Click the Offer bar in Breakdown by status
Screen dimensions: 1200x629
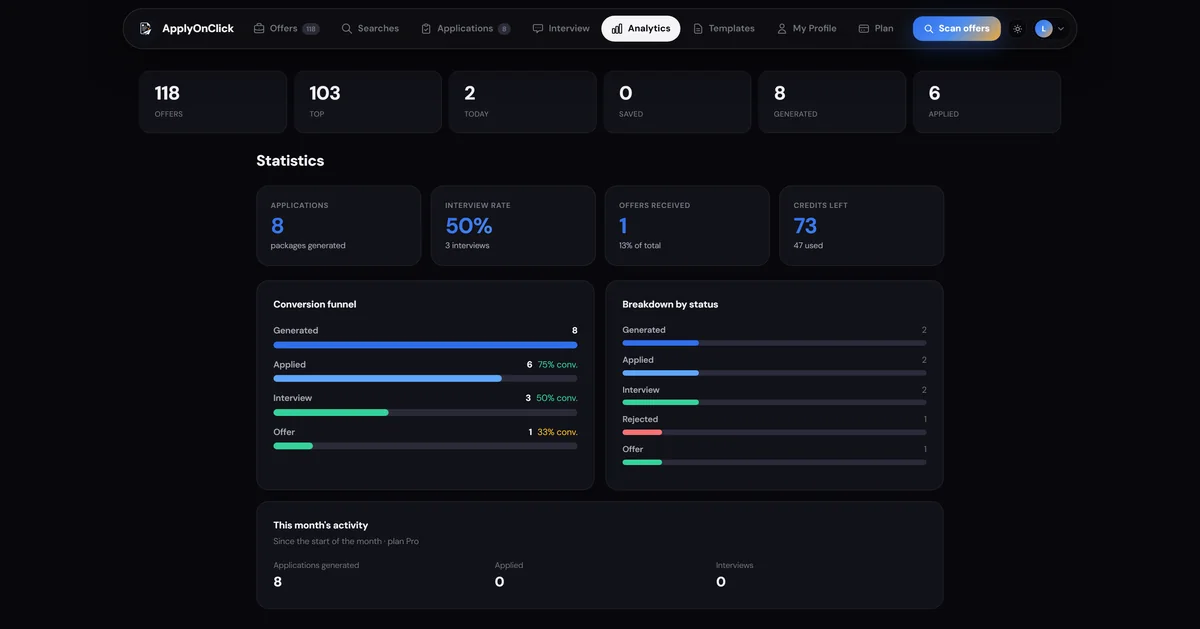[774, 462]
